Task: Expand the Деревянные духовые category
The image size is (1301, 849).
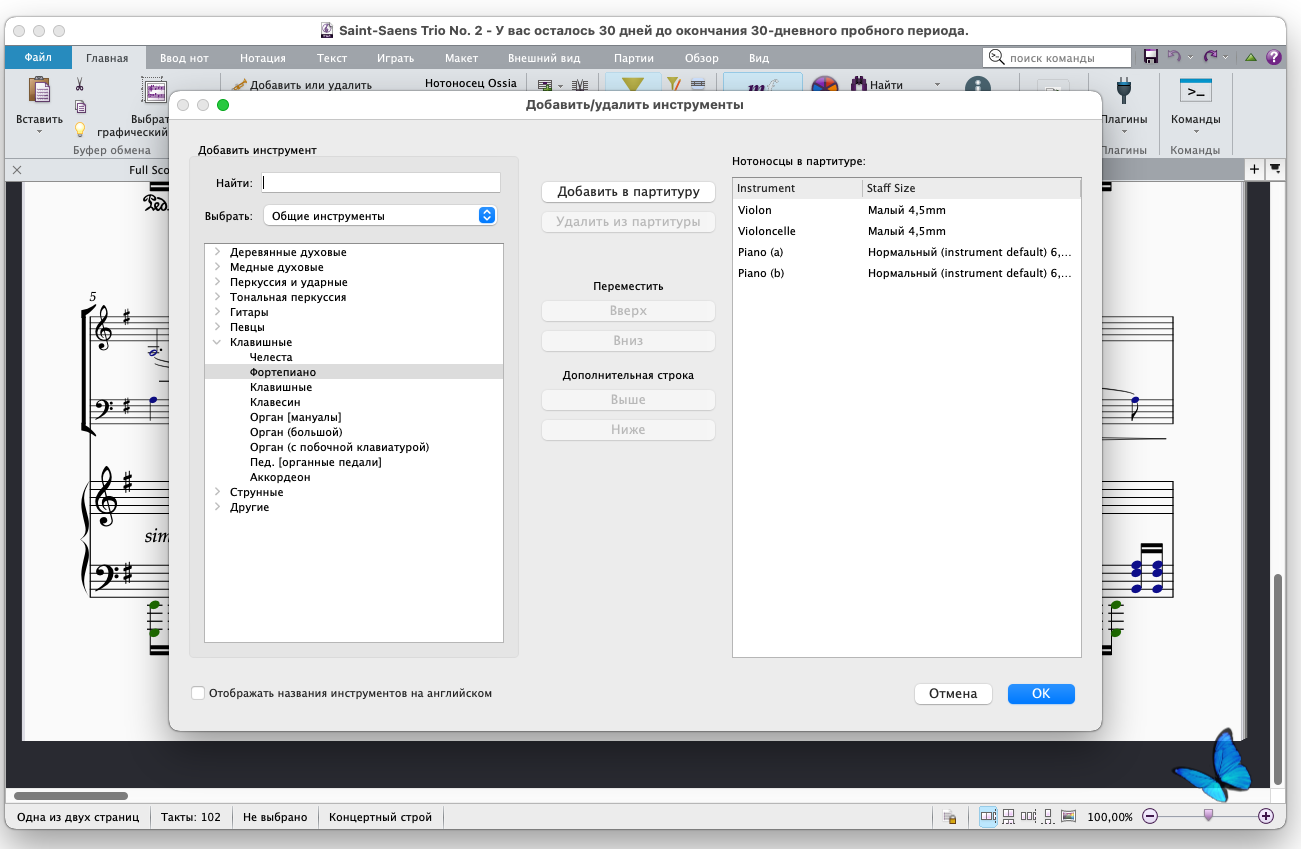Action: click(216, 252)
